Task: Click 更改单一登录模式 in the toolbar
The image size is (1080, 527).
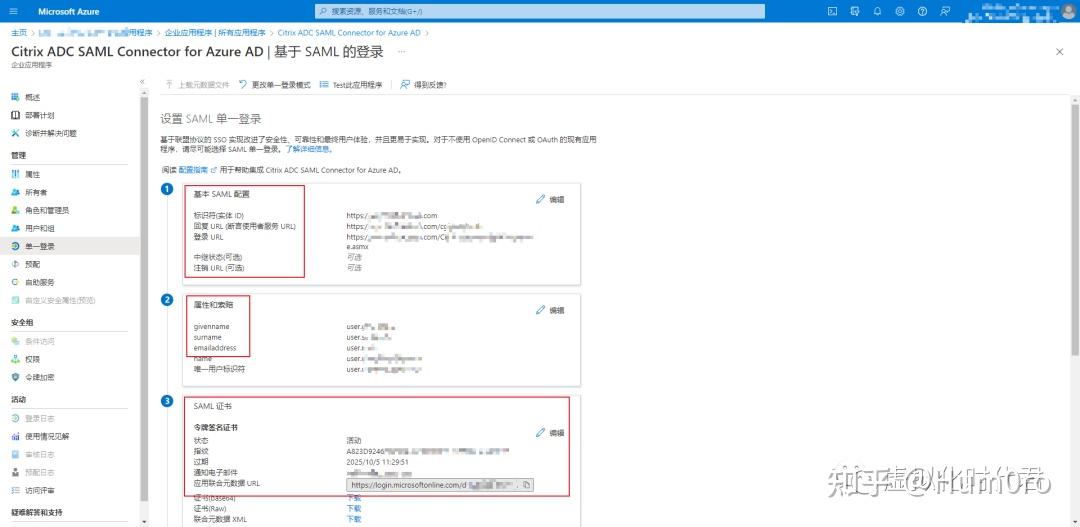Action: (x=275, y=85)
